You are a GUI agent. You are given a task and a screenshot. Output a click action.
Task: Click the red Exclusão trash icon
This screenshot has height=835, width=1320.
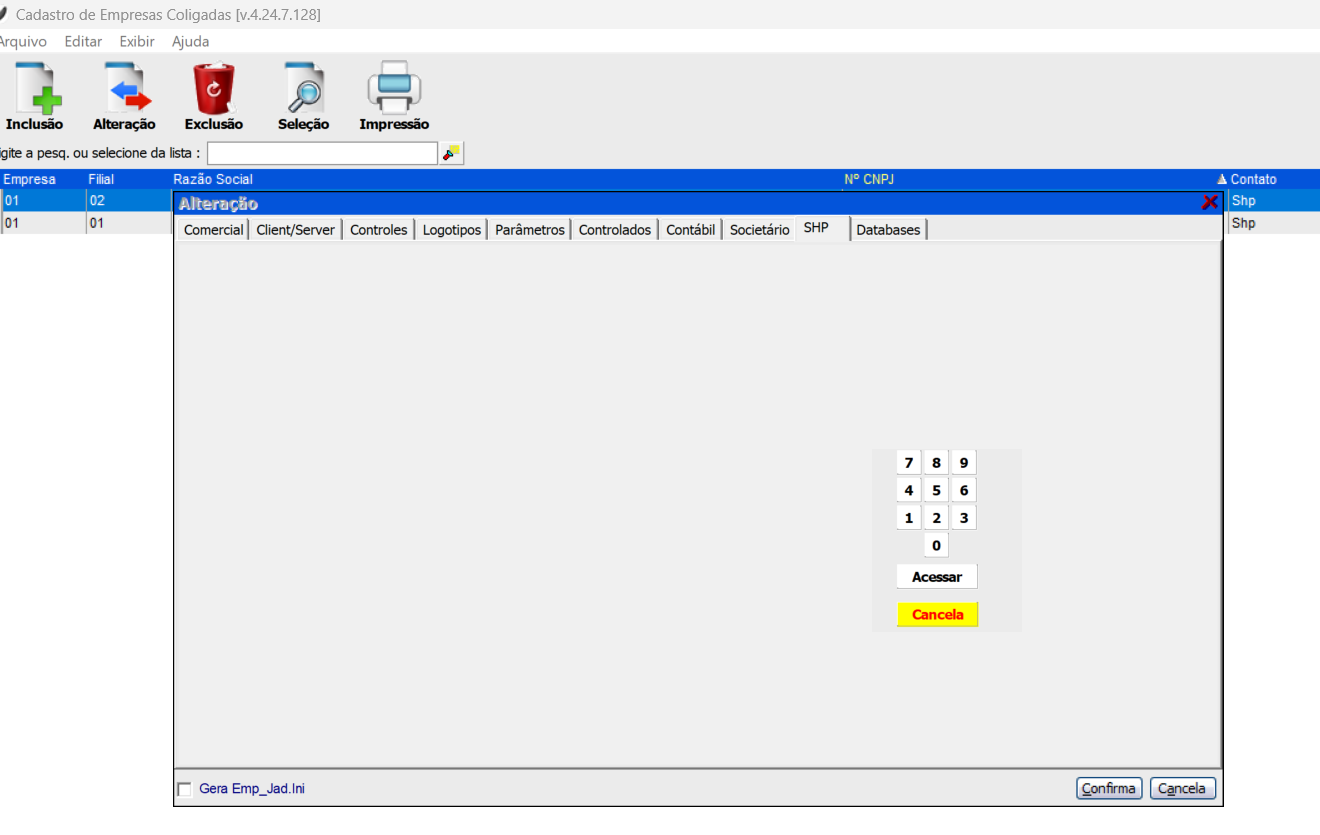click(x=213, y=90)
